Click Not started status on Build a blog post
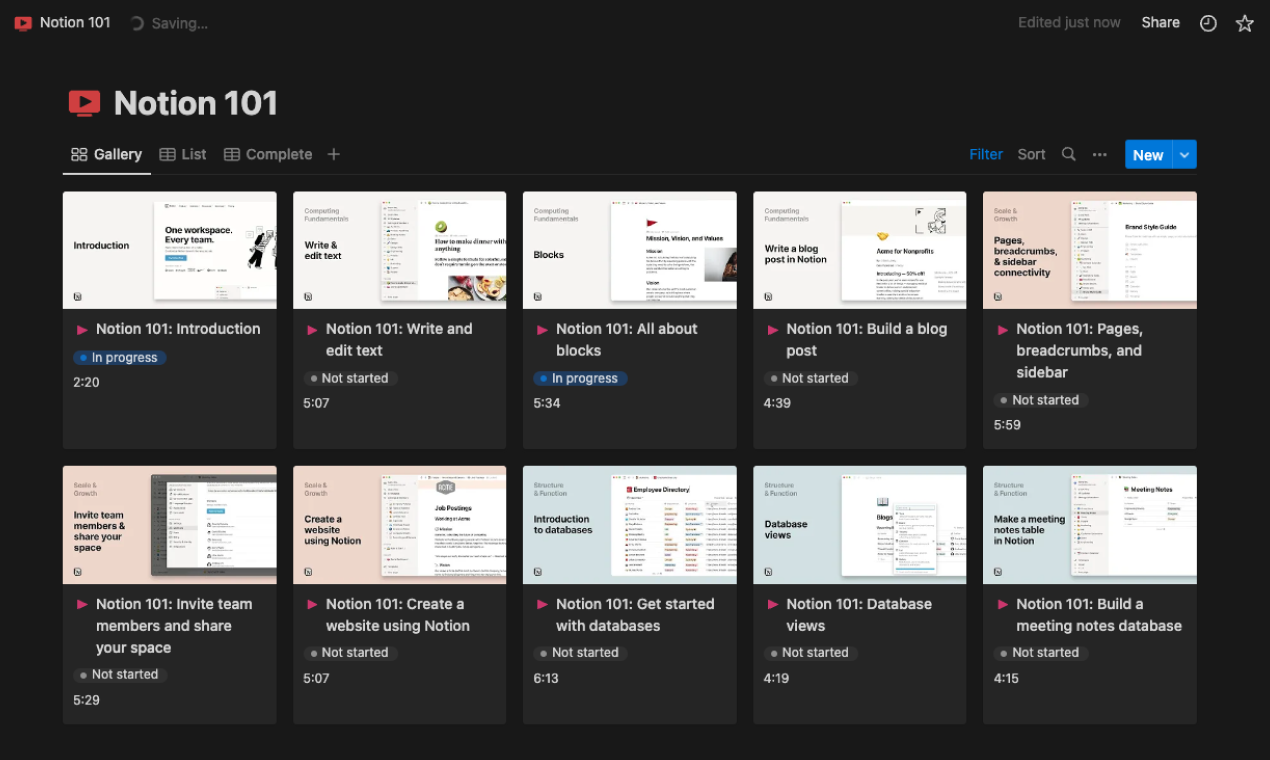The image size is (1270, 760). tap(811, 379)
